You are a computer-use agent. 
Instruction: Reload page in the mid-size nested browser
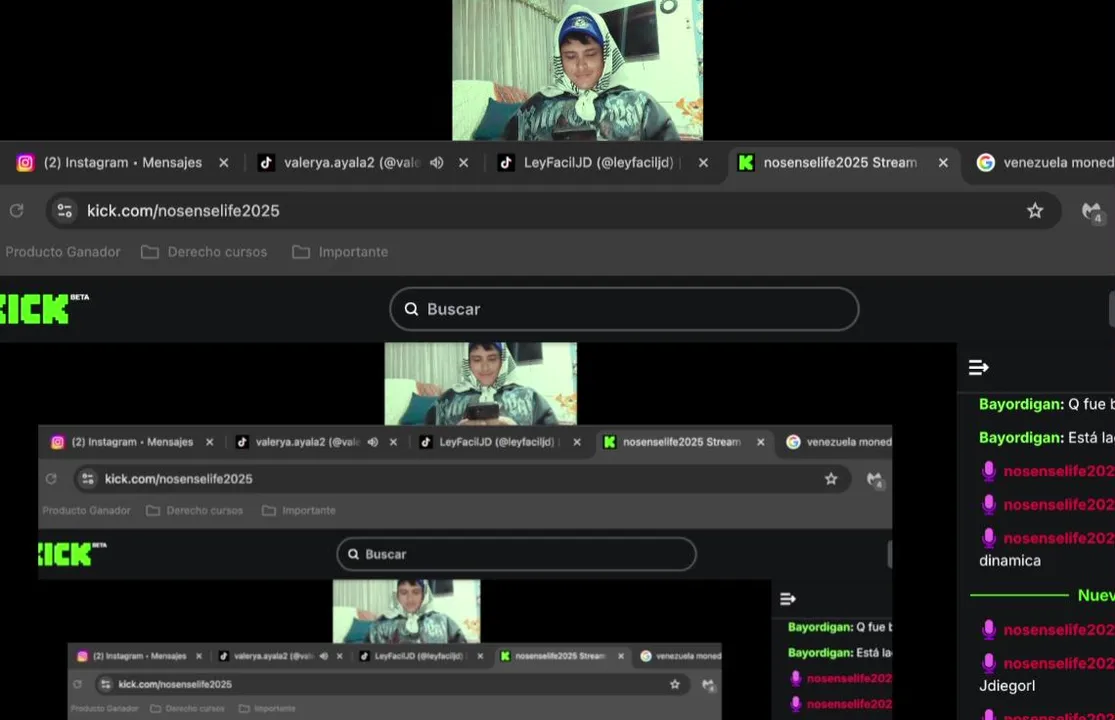pyautogui.click(x=51, y=479)
